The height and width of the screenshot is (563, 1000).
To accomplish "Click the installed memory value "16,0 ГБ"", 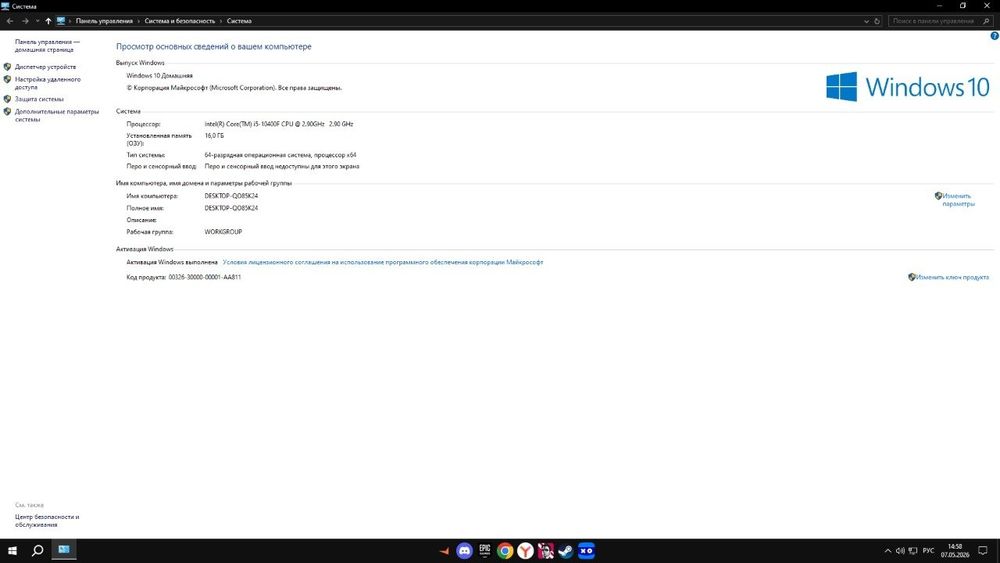I will click(214, 136).
